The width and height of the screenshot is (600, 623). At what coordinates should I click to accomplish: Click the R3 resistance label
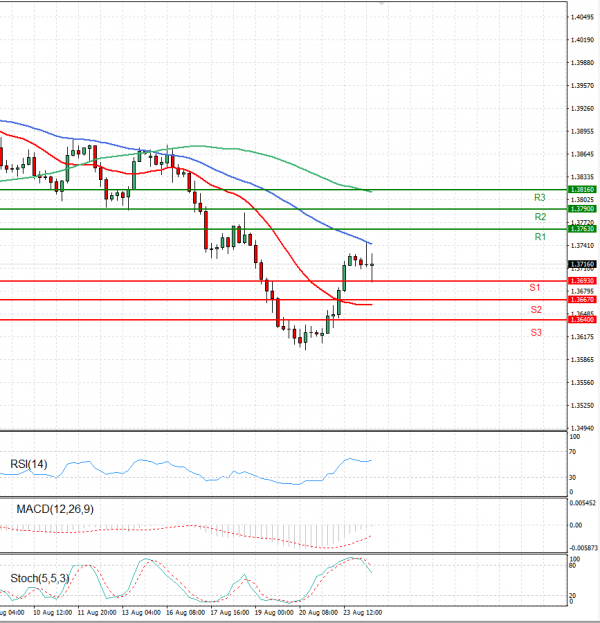[x=540, y=197]
